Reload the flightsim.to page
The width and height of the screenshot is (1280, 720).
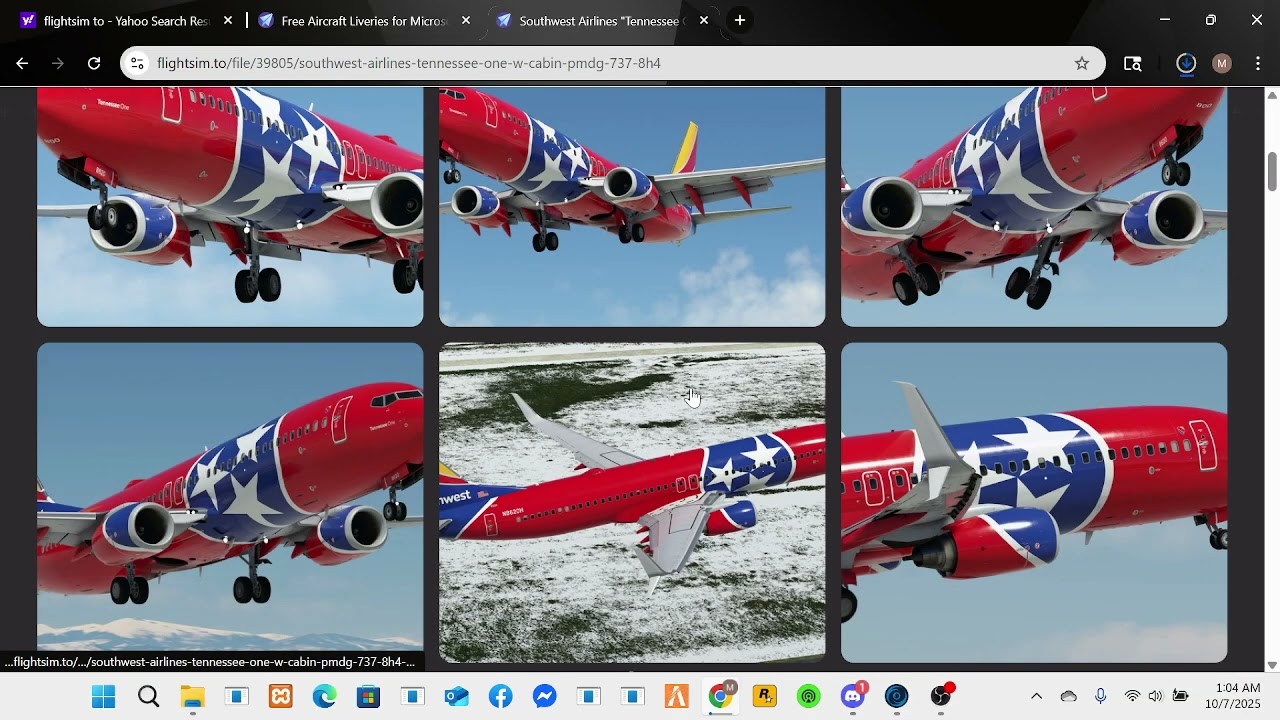[94, 63]
